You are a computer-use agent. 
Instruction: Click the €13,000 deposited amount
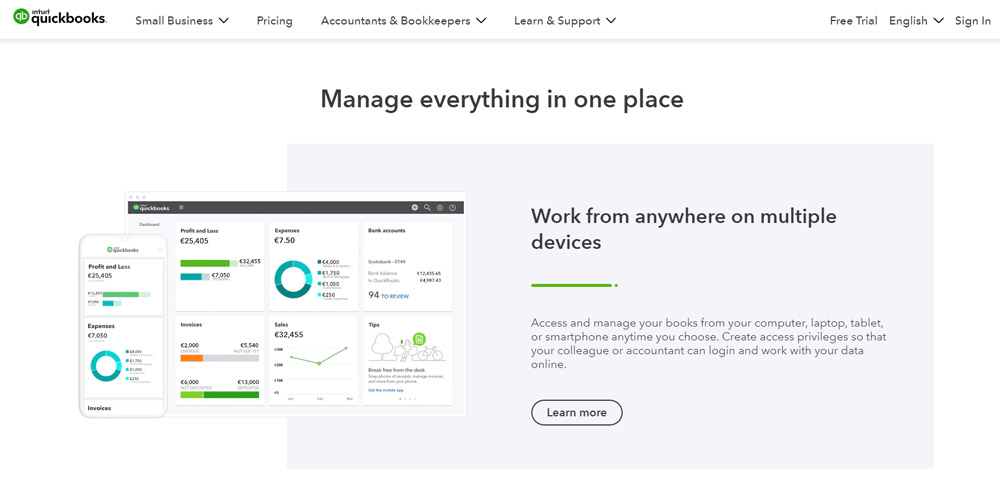[248, 382]
